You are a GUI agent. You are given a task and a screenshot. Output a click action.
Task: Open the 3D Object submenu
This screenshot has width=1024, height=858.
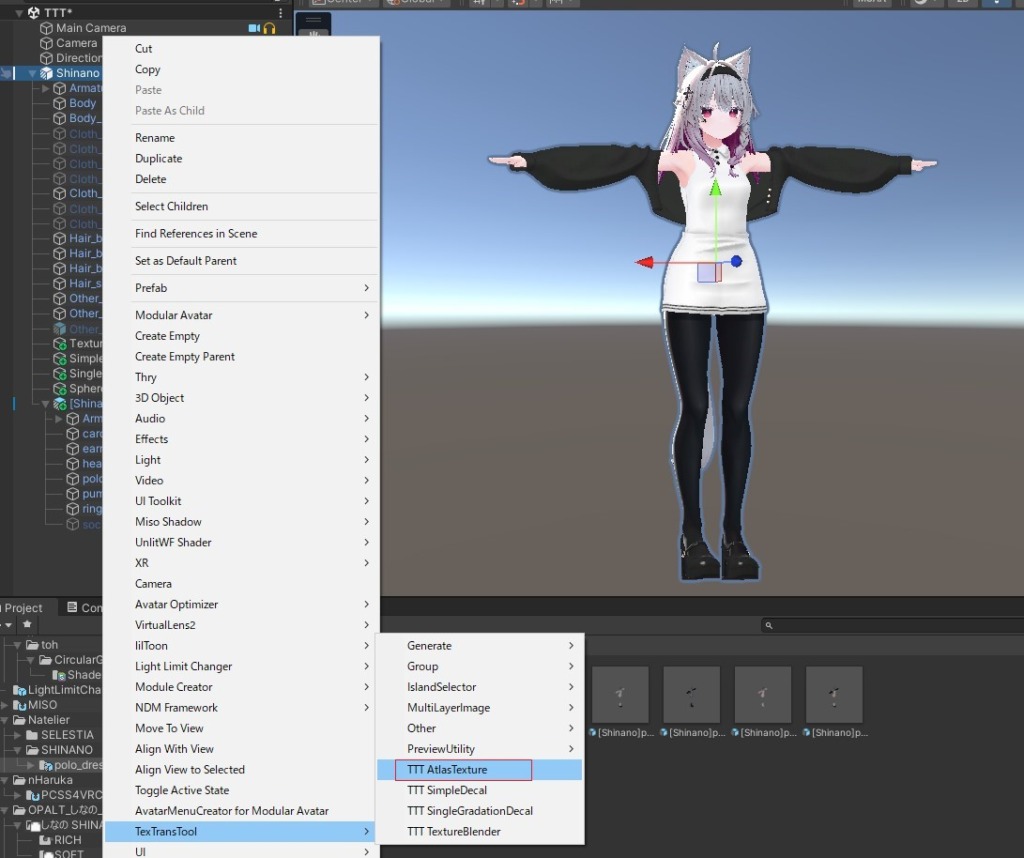pos(242,398)
